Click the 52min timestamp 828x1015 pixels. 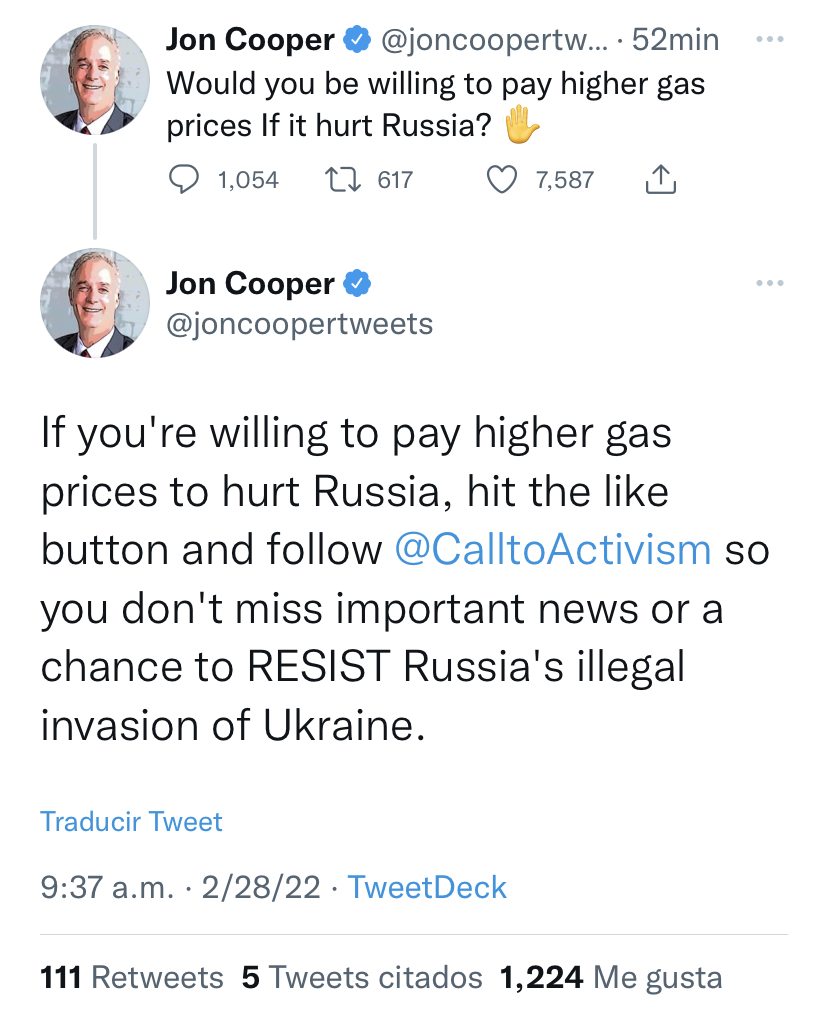[x=676, y=40]
